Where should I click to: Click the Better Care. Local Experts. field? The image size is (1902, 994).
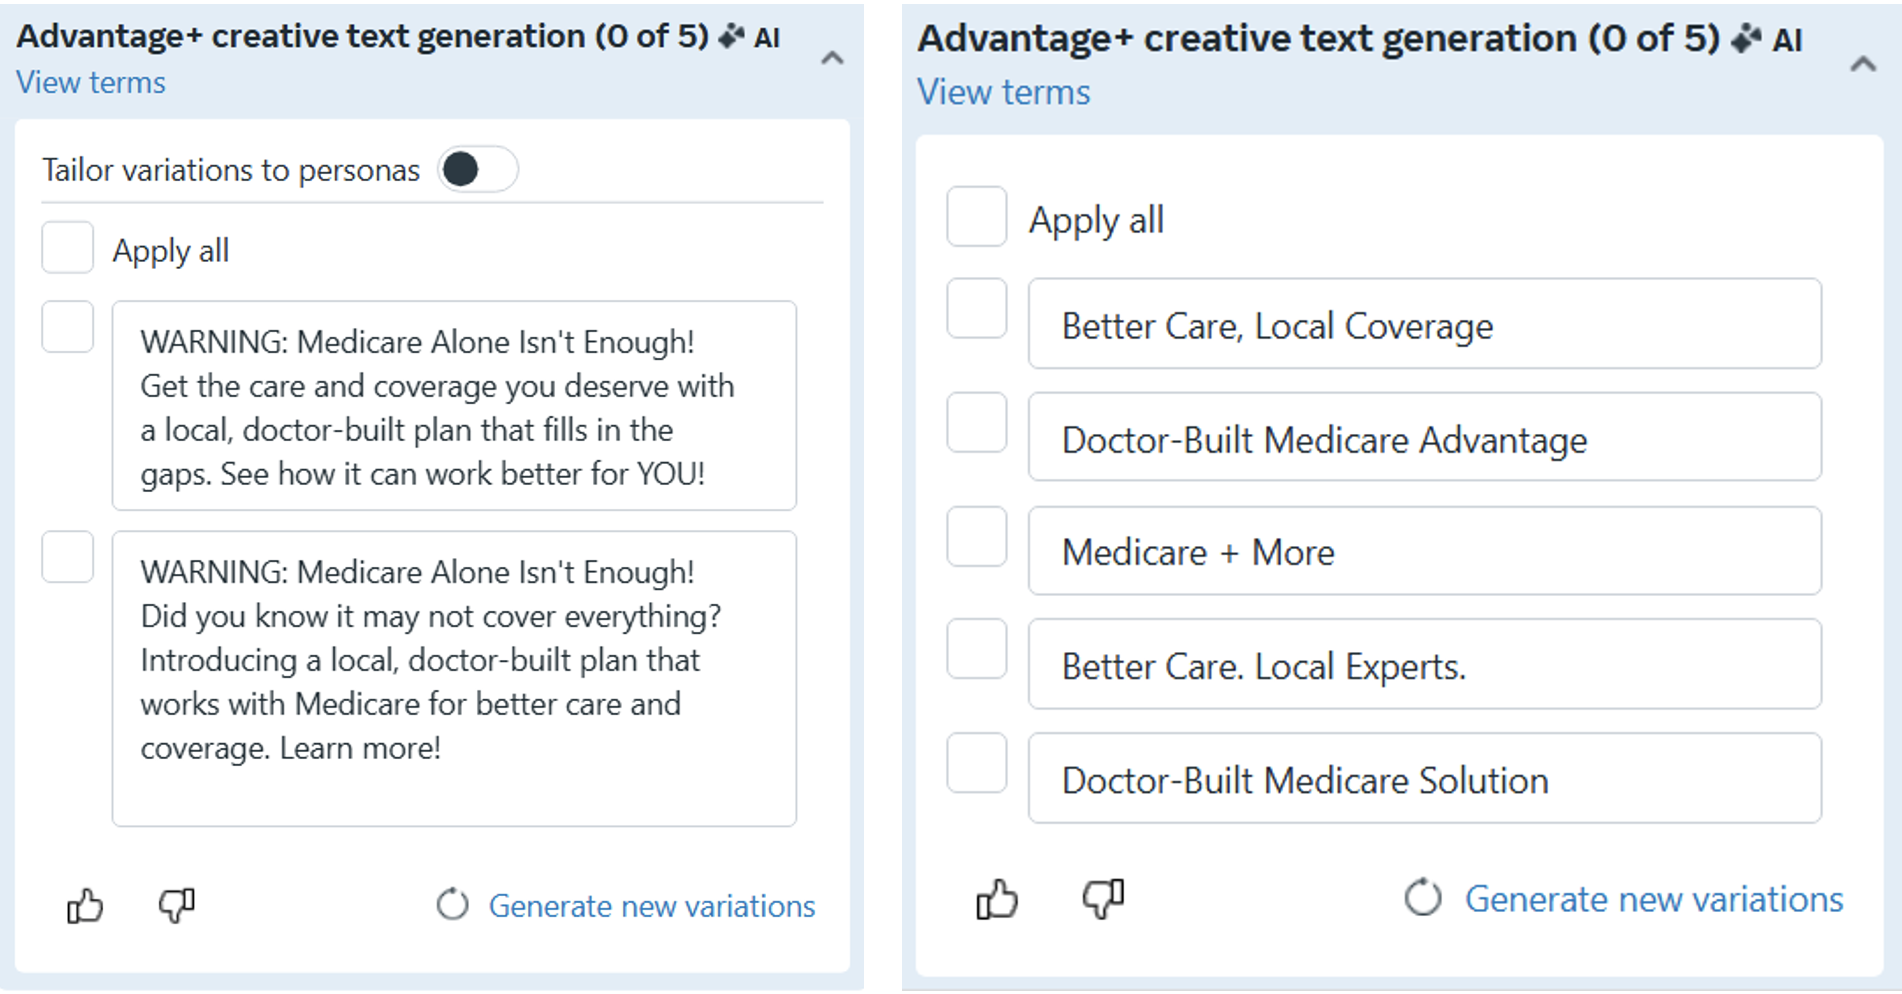[x=1425, y=664]
